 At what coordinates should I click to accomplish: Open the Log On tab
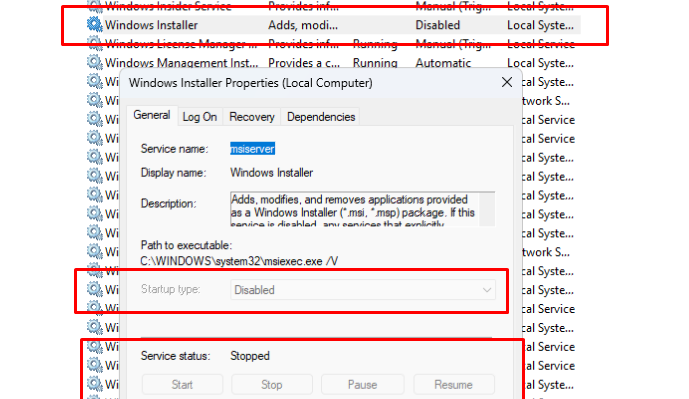click(200, 117)
